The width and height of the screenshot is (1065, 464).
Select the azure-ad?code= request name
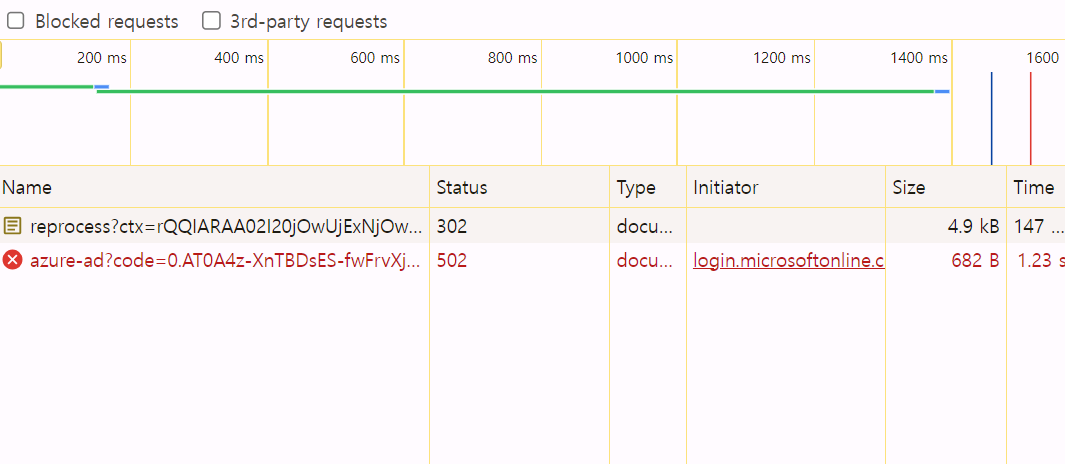[225, 261]
